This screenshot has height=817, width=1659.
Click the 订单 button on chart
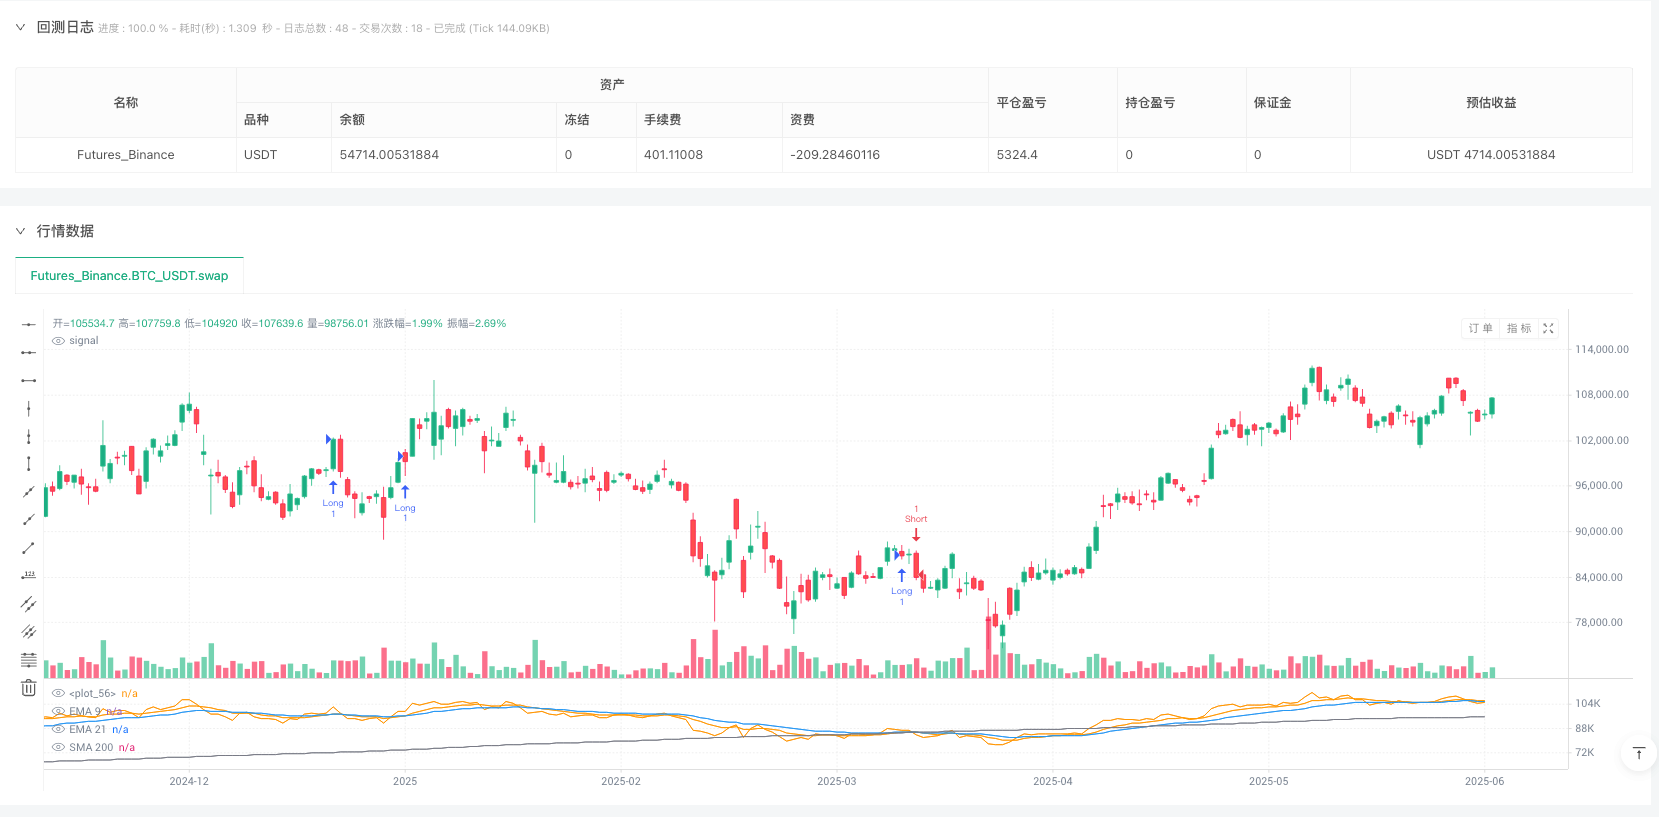(x=1480, y=329)
